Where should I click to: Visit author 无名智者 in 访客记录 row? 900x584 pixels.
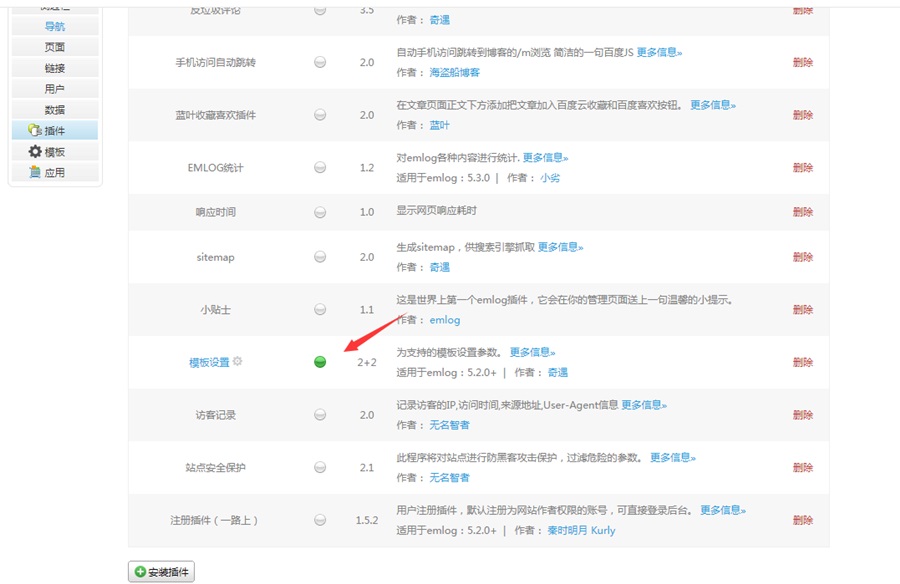pos(449,425)
